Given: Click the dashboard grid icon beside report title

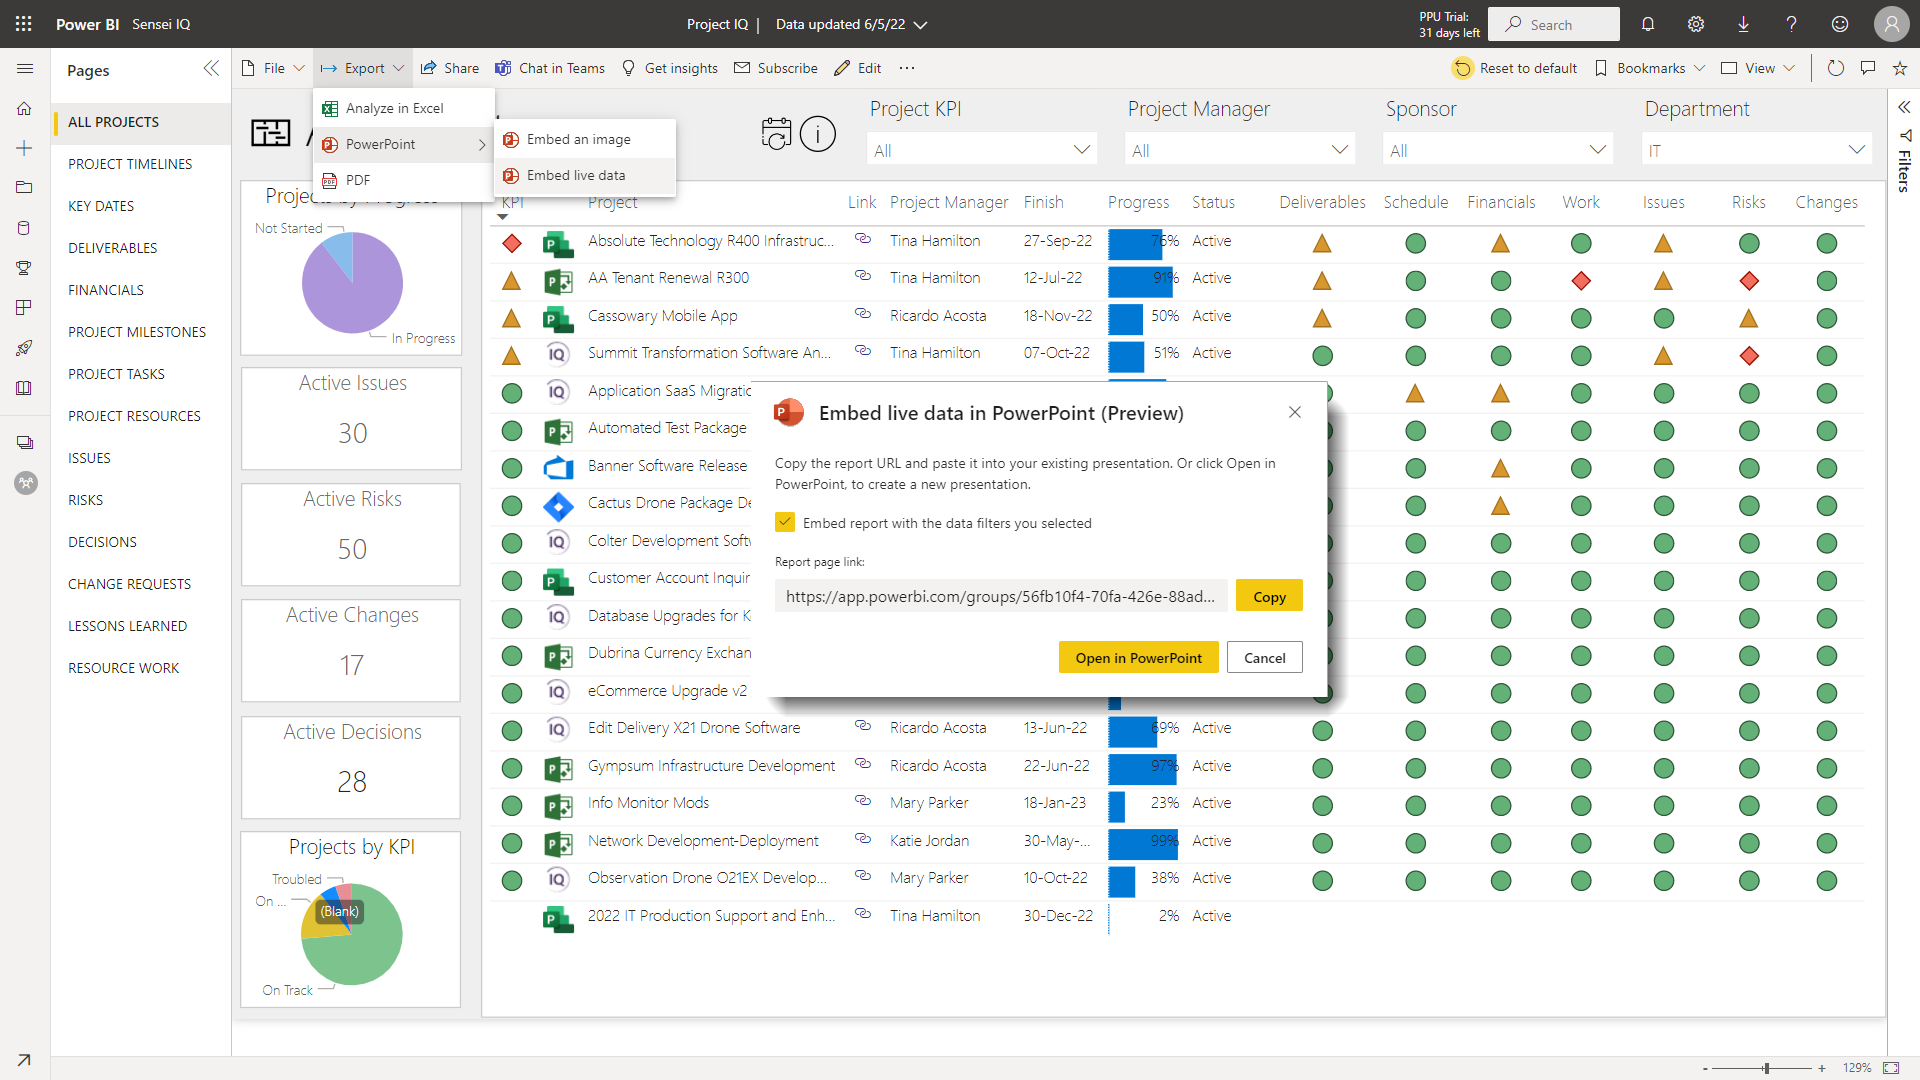Looking at the screenshot, I should 270,132.
